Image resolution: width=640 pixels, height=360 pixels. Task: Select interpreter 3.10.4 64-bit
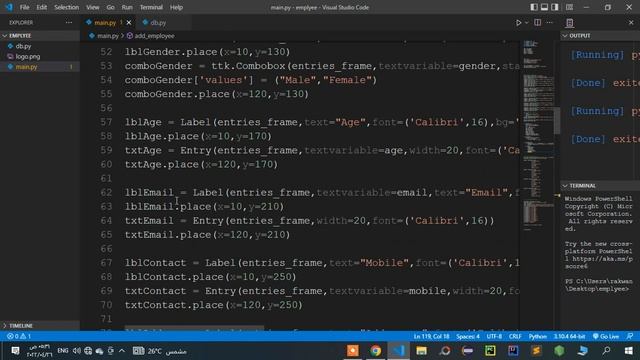click(569, 336)
